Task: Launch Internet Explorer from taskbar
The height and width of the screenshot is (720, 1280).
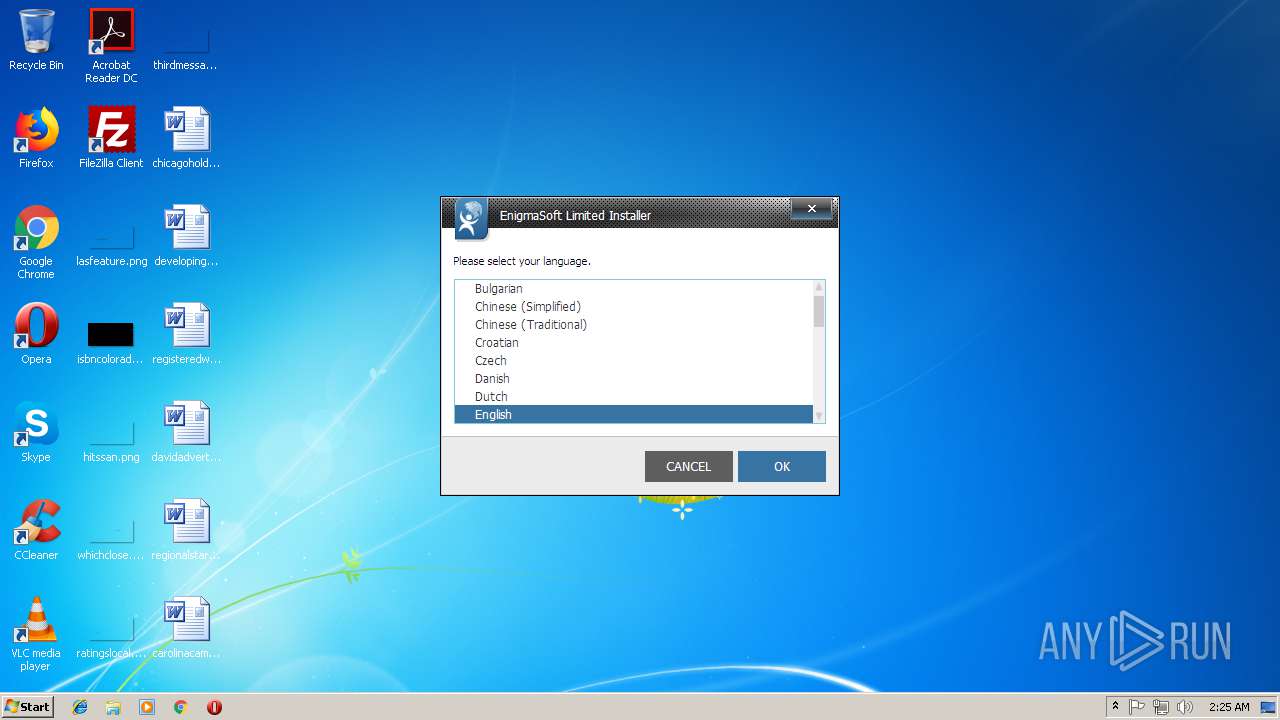Action: [x=80, y=707]
